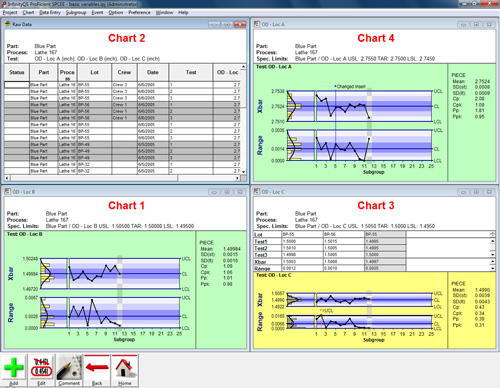Click the Raw Data window title icon

click(x=8, y=24)
